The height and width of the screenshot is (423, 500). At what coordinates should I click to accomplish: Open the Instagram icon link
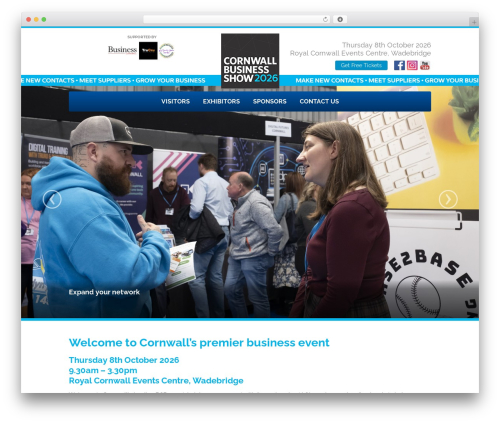[x=412, y=65]
